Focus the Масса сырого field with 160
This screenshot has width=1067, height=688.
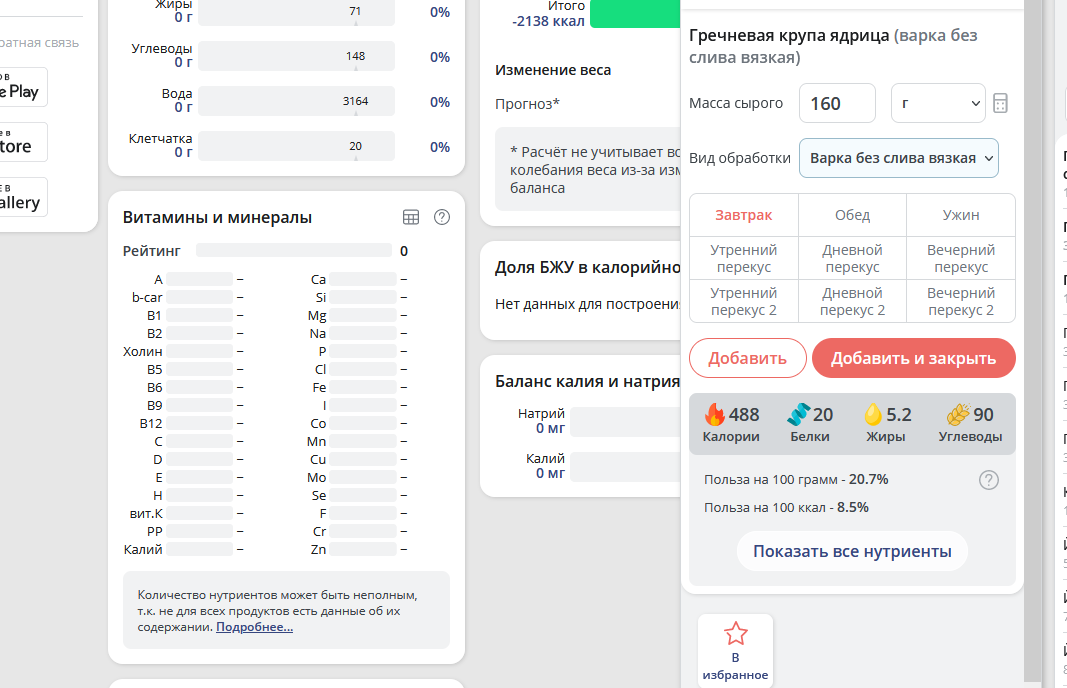click(x=837, y=103)
